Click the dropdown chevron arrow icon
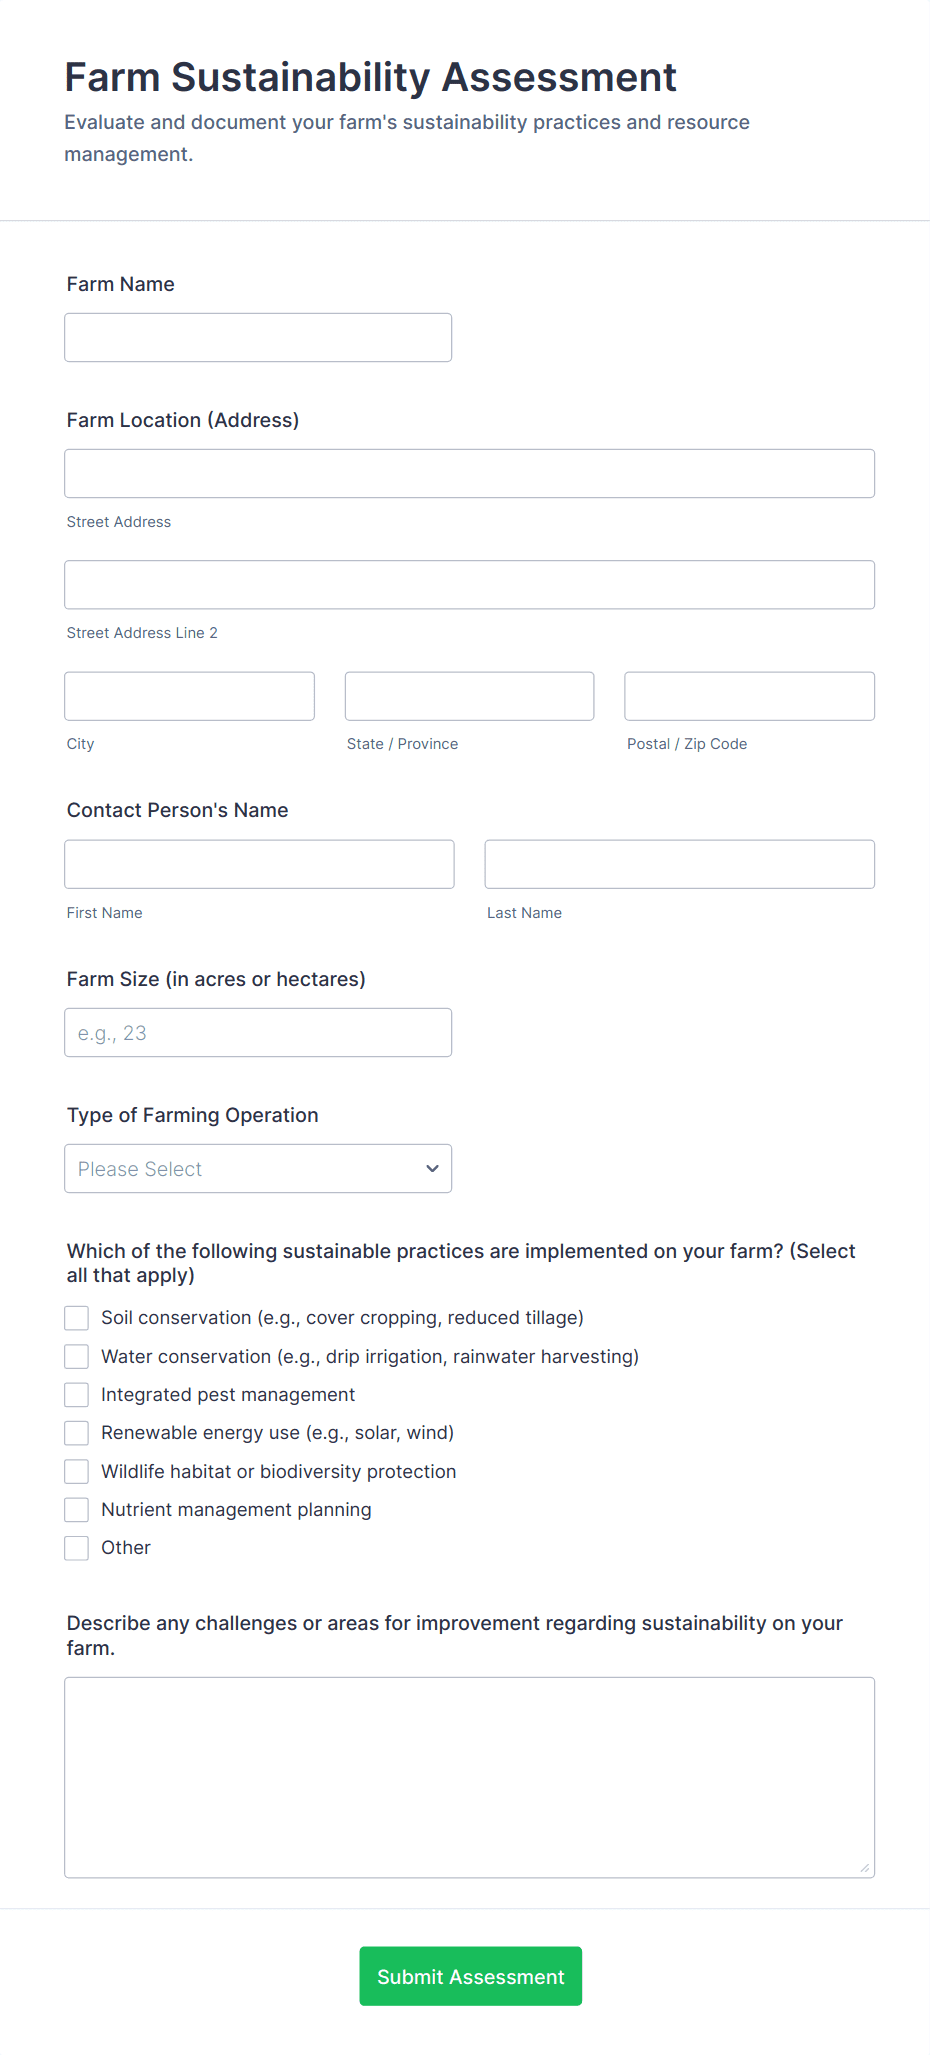This screenshot has width=930, height=2055. (432, 1169)
